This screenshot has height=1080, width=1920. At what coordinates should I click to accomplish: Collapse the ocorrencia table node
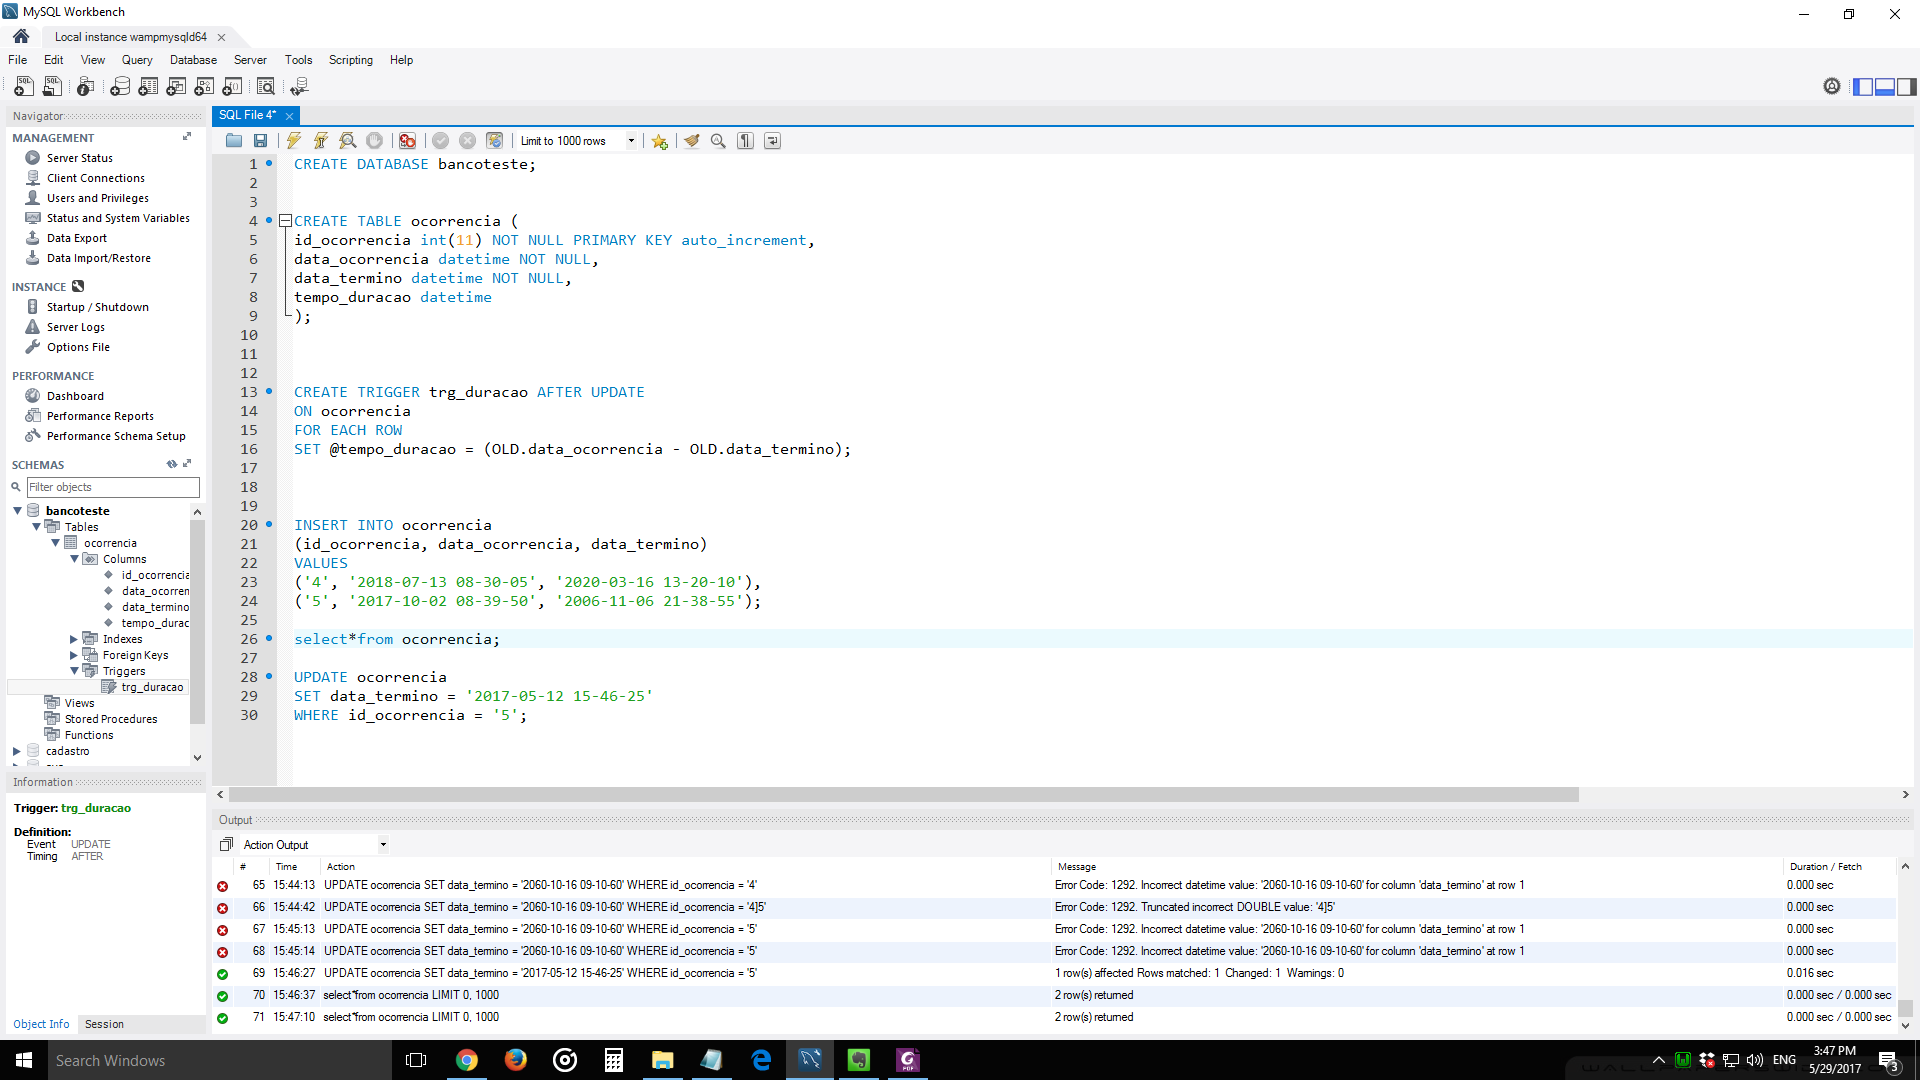pyautogui.click(x=56, y=543)
